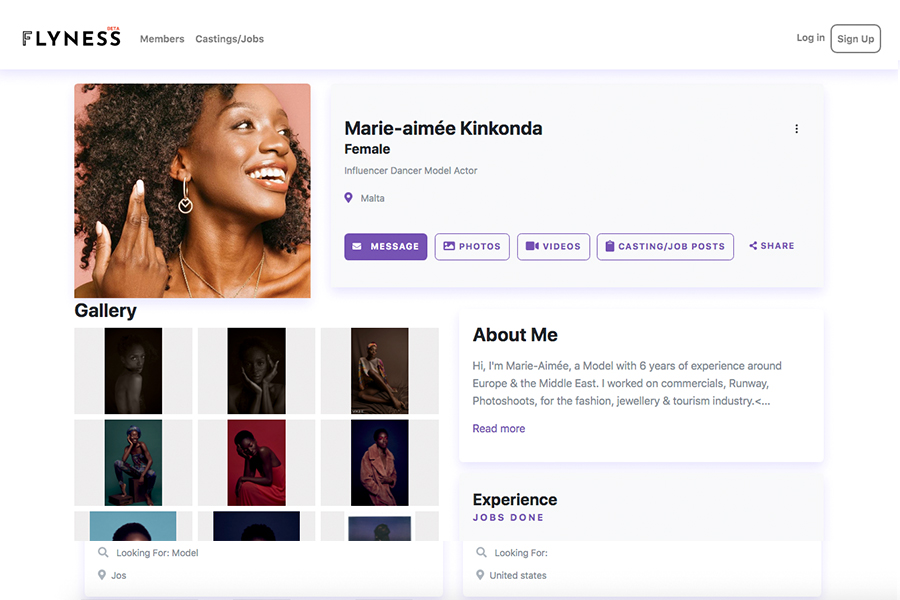View Casting/Job Posts
Viewport: 900px width, 600px height.
click(665, 246)
